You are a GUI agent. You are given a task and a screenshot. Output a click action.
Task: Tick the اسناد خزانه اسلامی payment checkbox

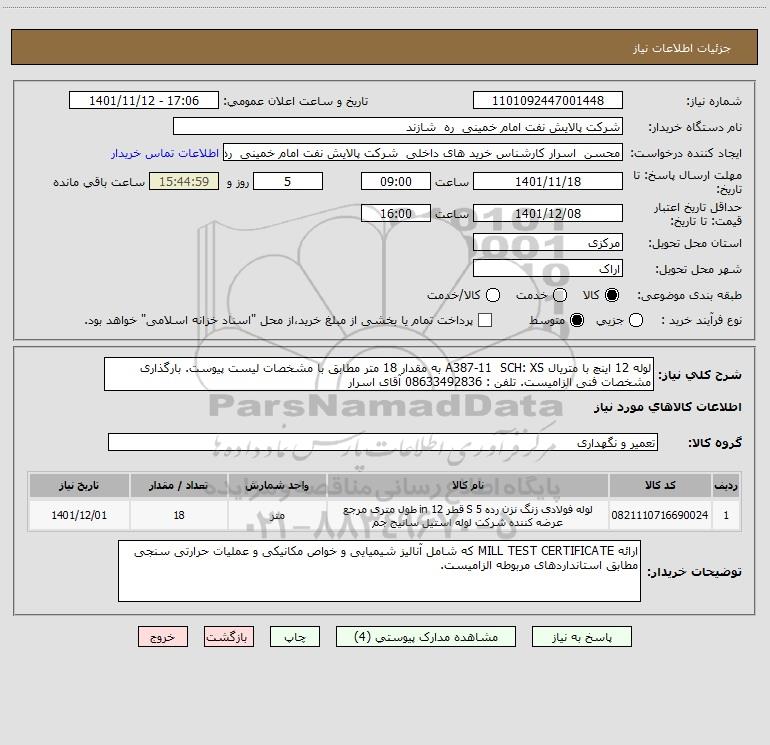coord(485,320)
